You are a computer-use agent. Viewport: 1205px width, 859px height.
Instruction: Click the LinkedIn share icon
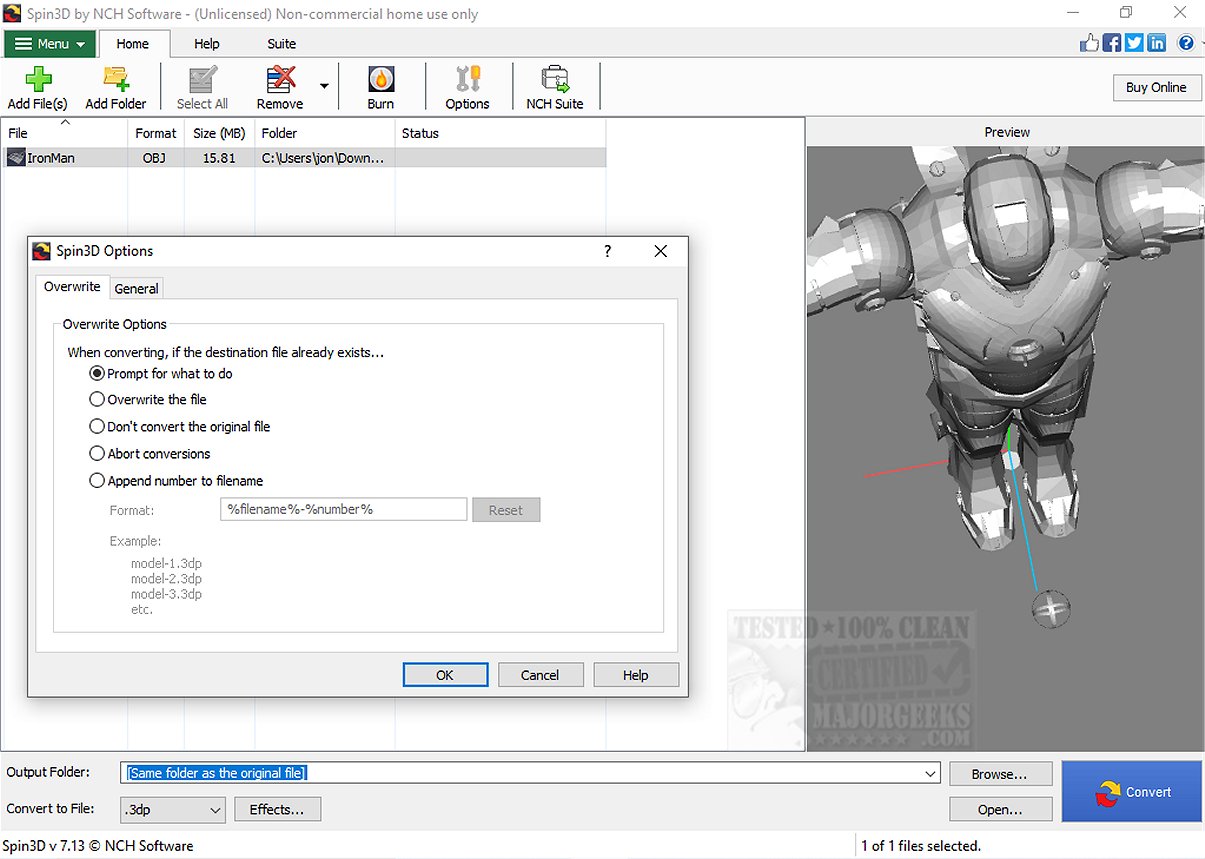[x=1157, y=42]
